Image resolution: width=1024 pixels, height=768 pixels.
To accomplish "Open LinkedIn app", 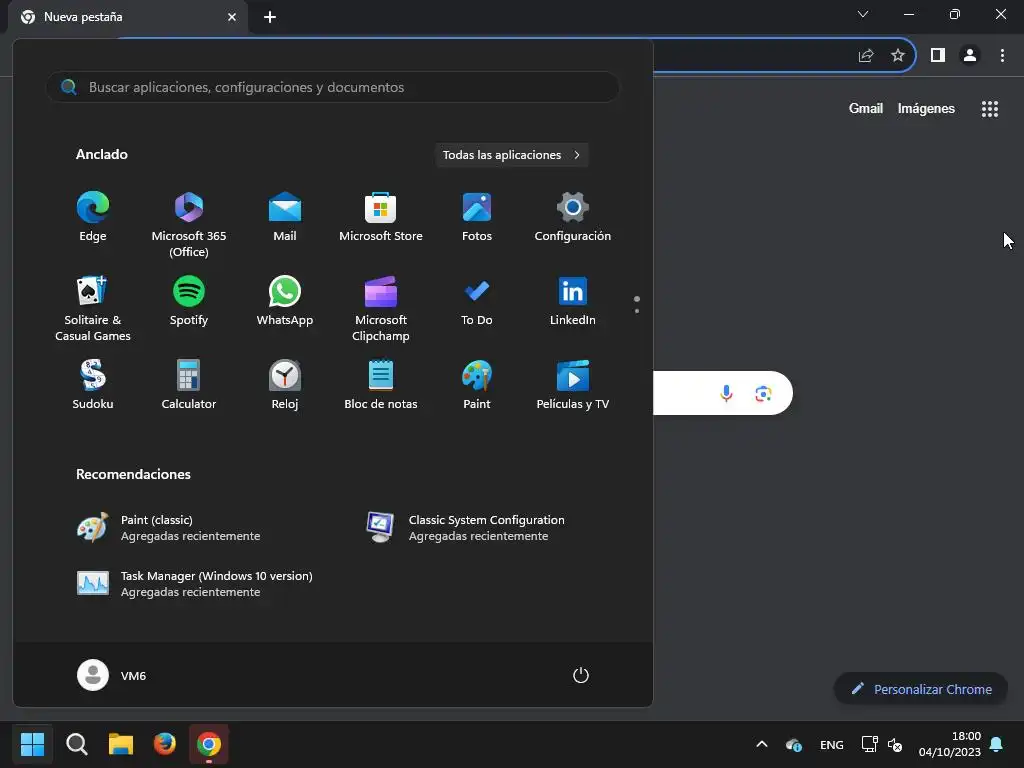I will point(573,301).
